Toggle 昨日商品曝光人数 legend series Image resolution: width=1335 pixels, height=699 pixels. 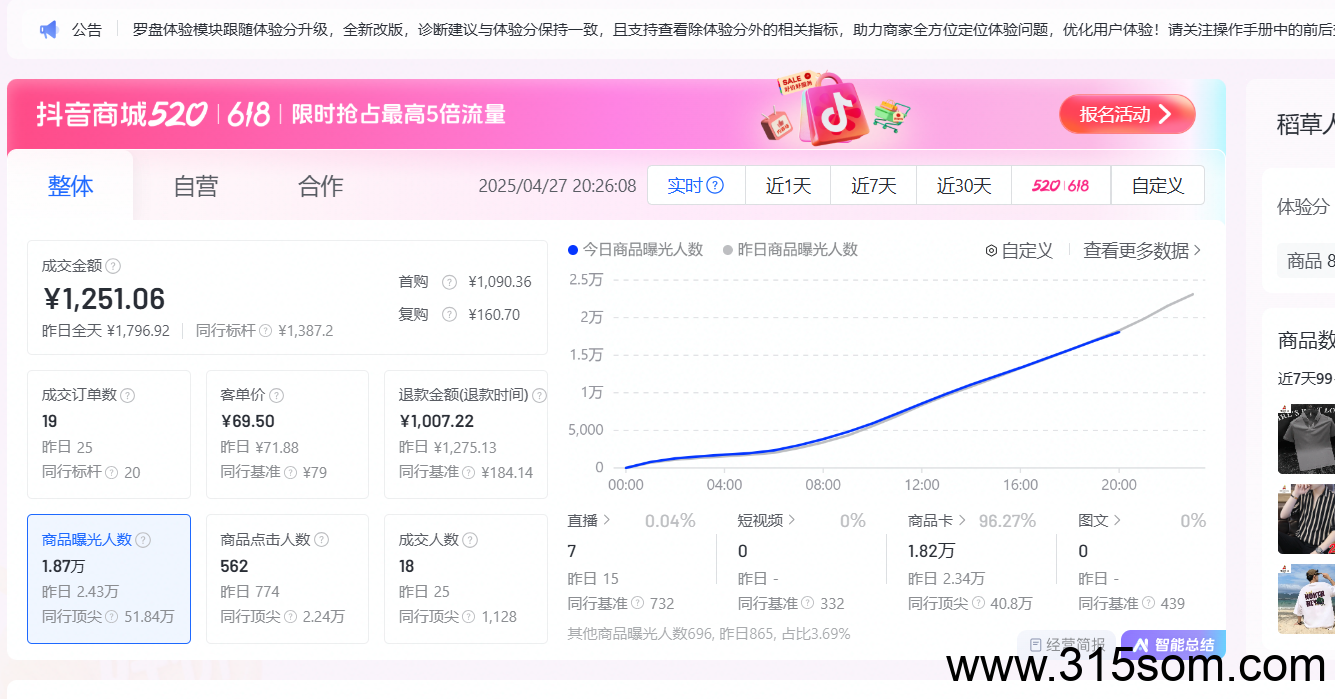pyautogui.click(x=790, y=250)
